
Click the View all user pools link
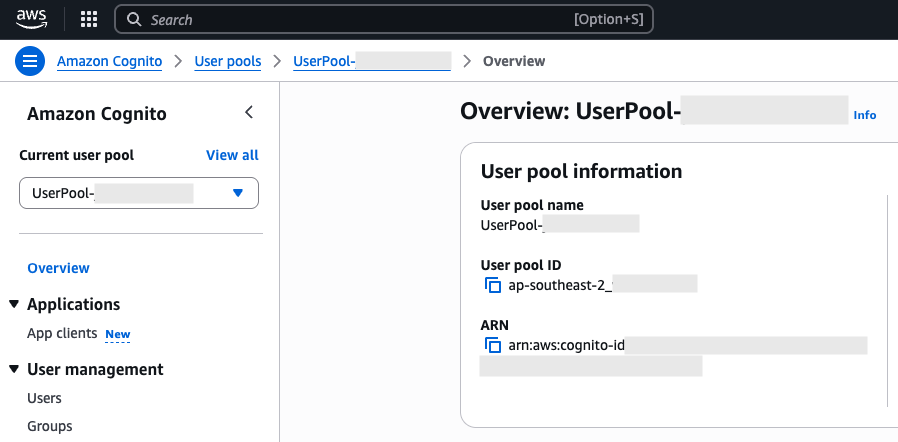pyautogui.click(x=232, y=155)
